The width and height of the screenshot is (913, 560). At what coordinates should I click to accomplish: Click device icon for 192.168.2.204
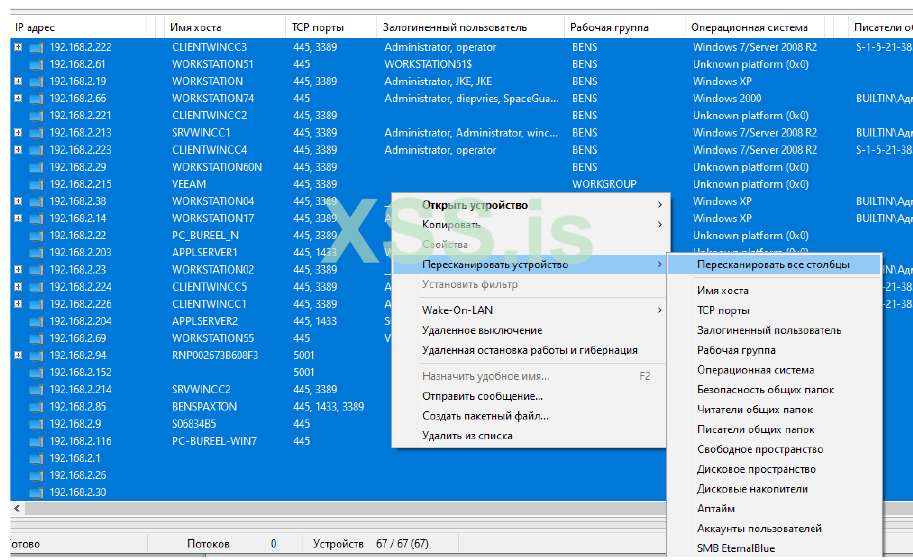pos(36,321)
